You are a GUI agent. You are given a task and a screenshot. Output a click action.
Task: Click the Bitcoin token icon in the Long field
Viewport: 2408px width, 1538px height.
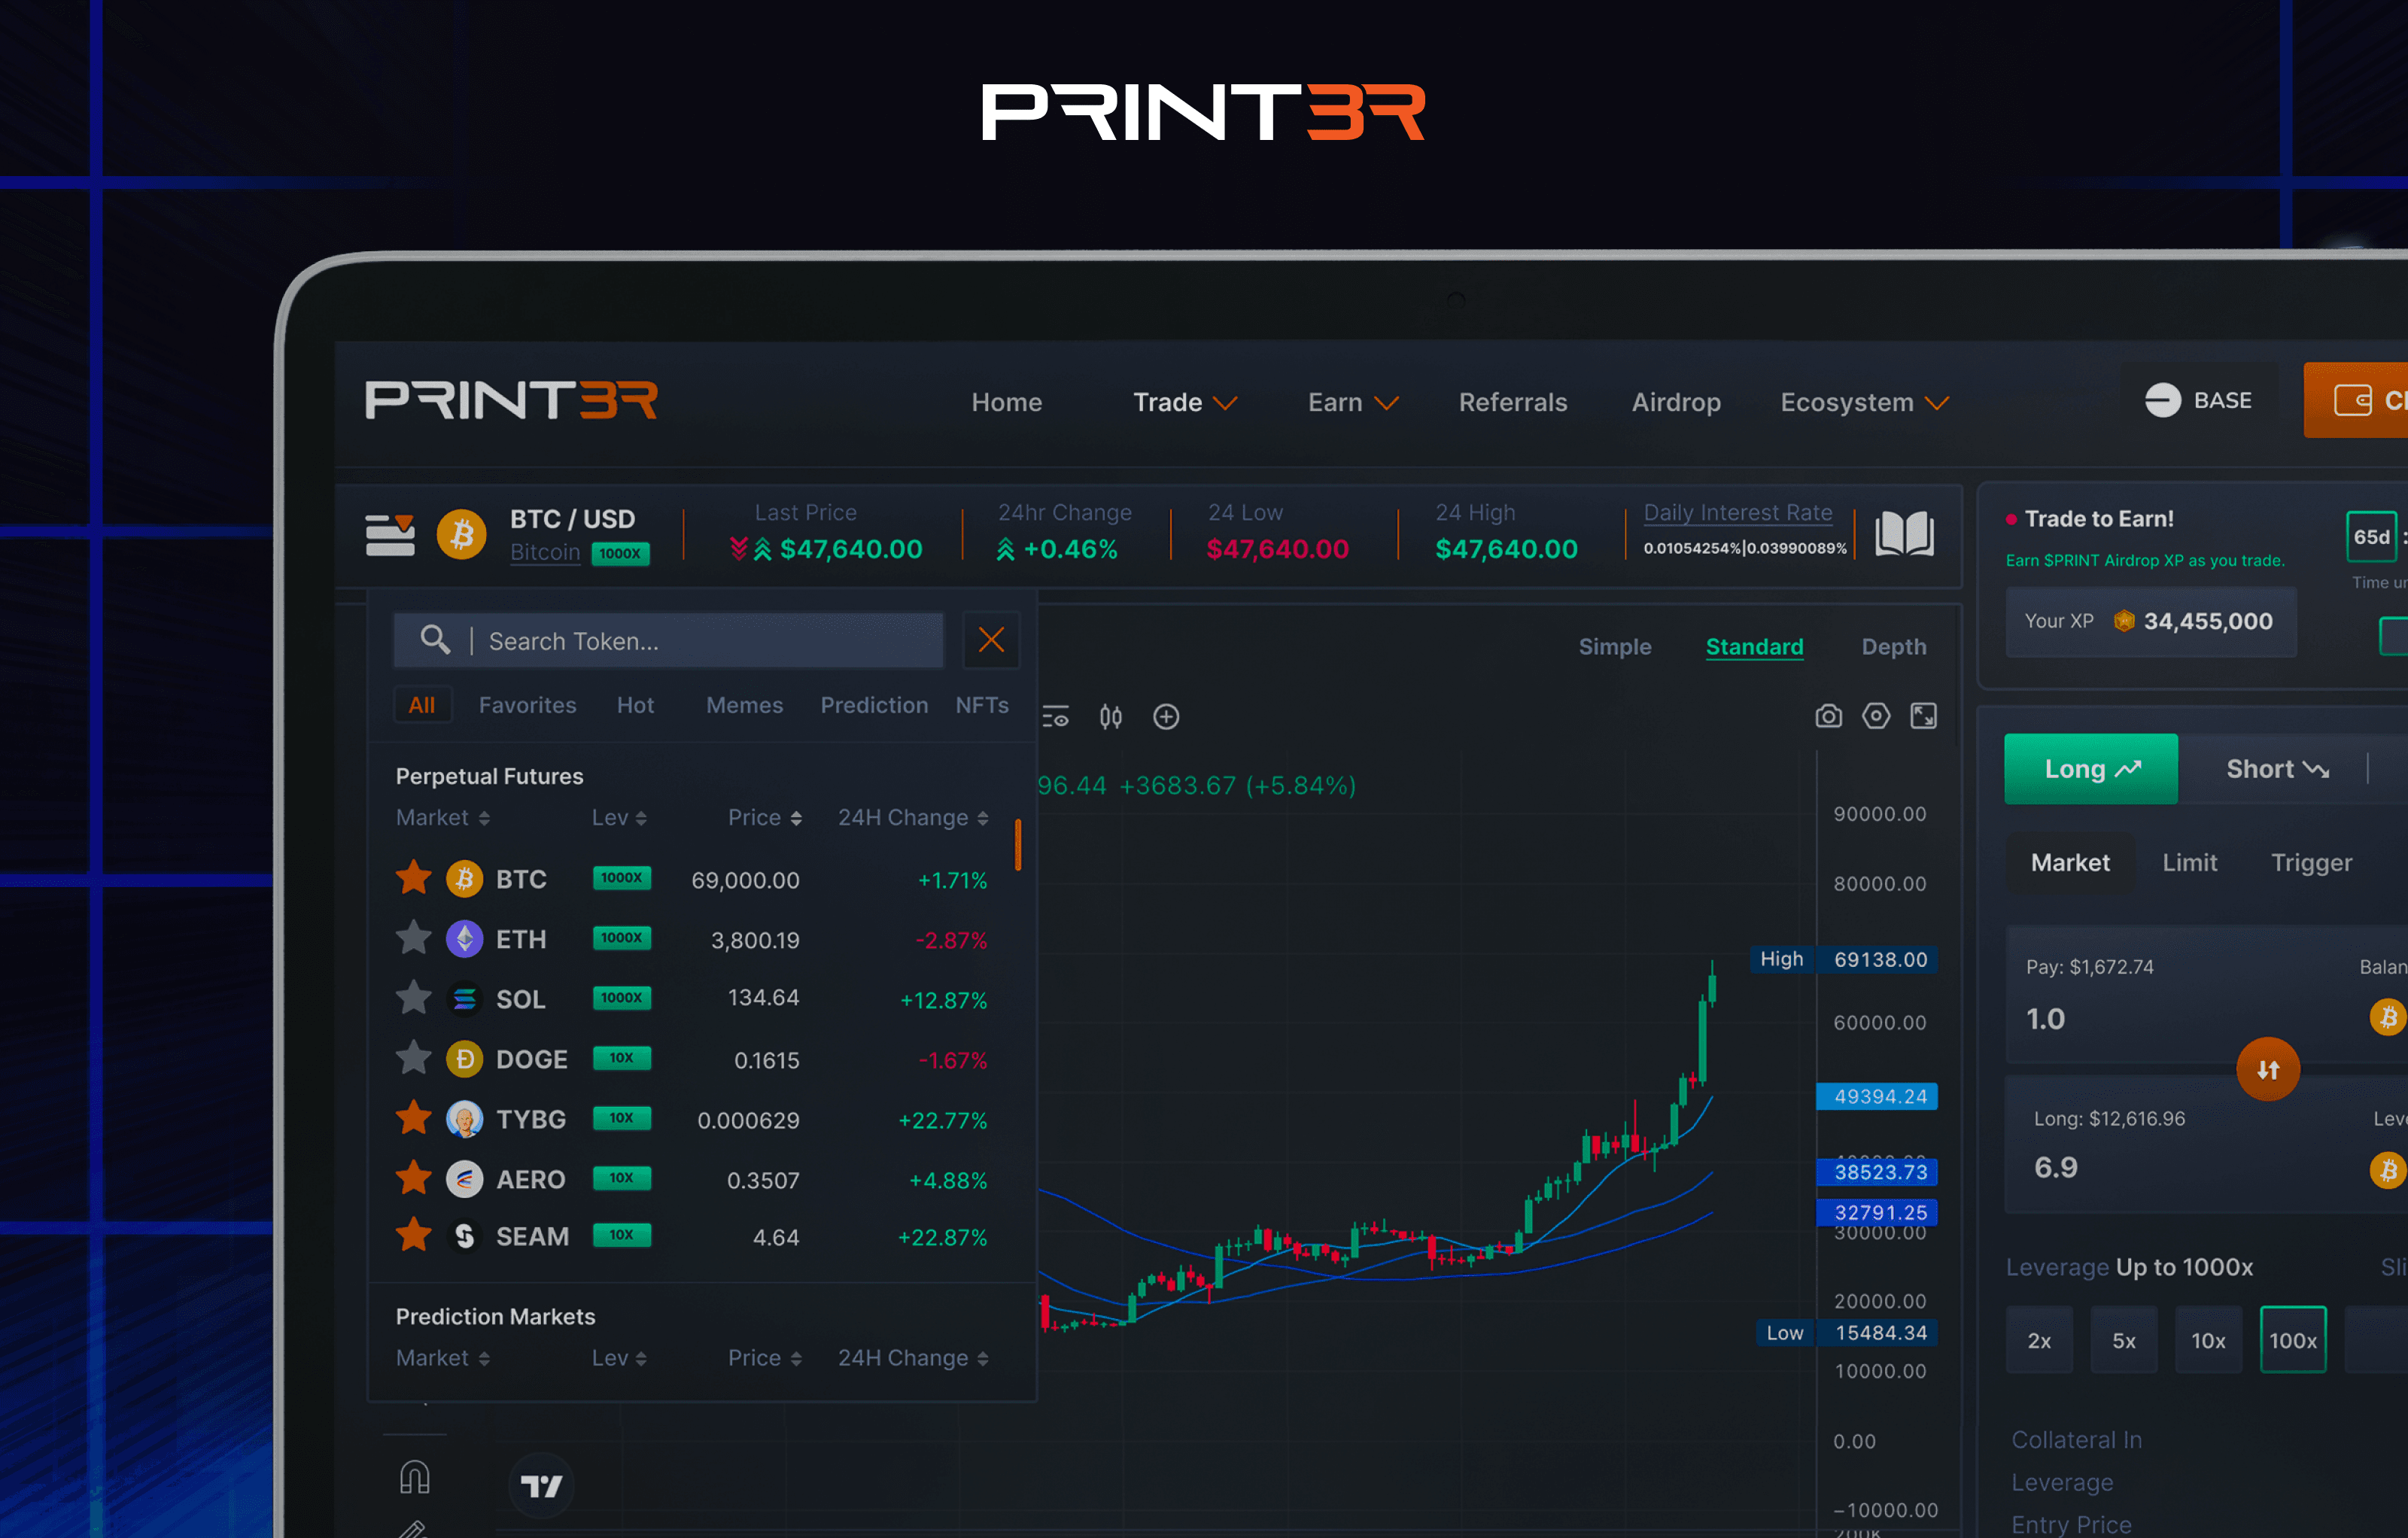pos(2389,1169)
